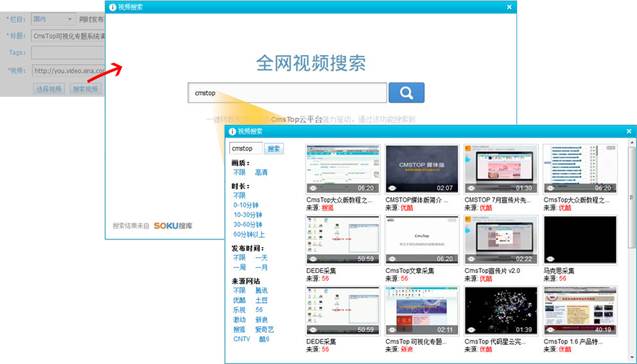Filter publish time to 一月
This screenshot has width=637, height=364.
[261, 267]
